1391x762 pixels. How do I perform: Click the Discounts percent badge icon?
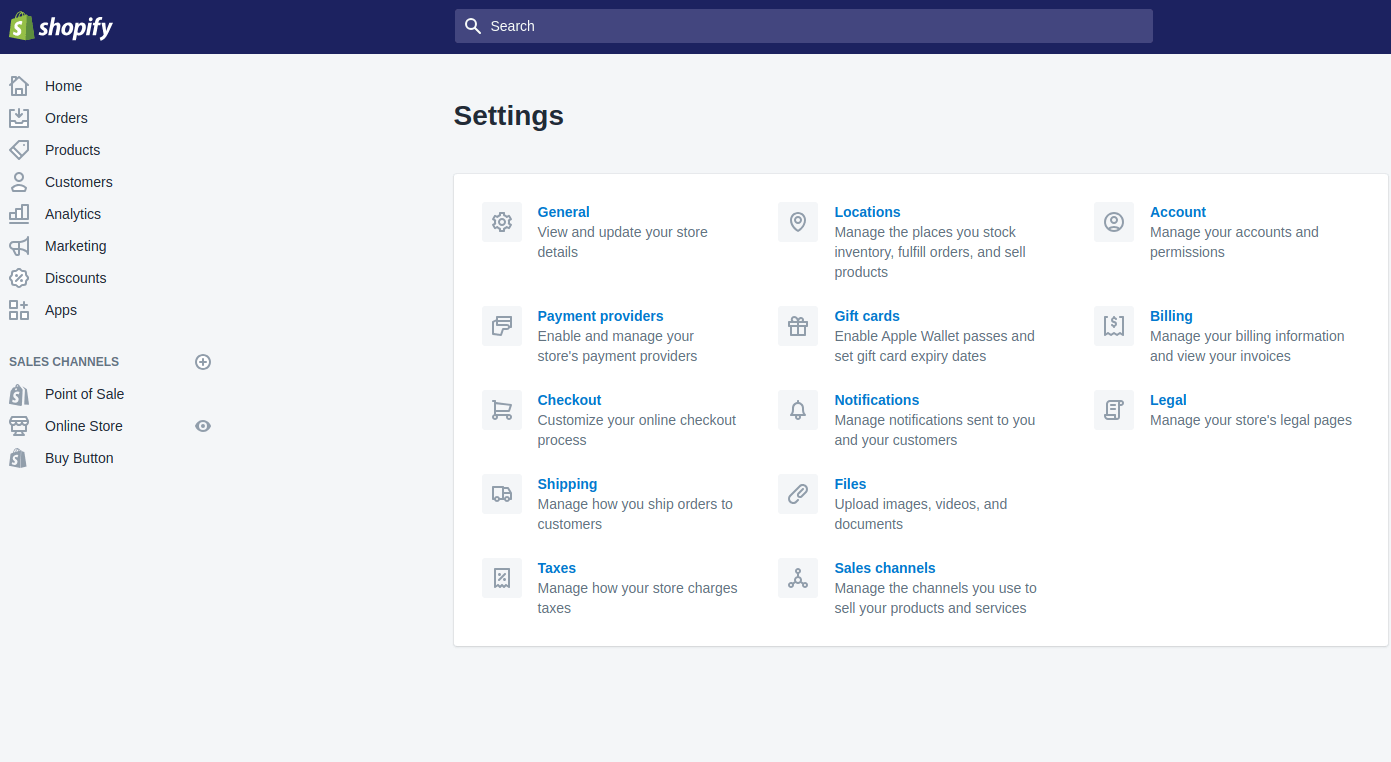click(19, 278)
